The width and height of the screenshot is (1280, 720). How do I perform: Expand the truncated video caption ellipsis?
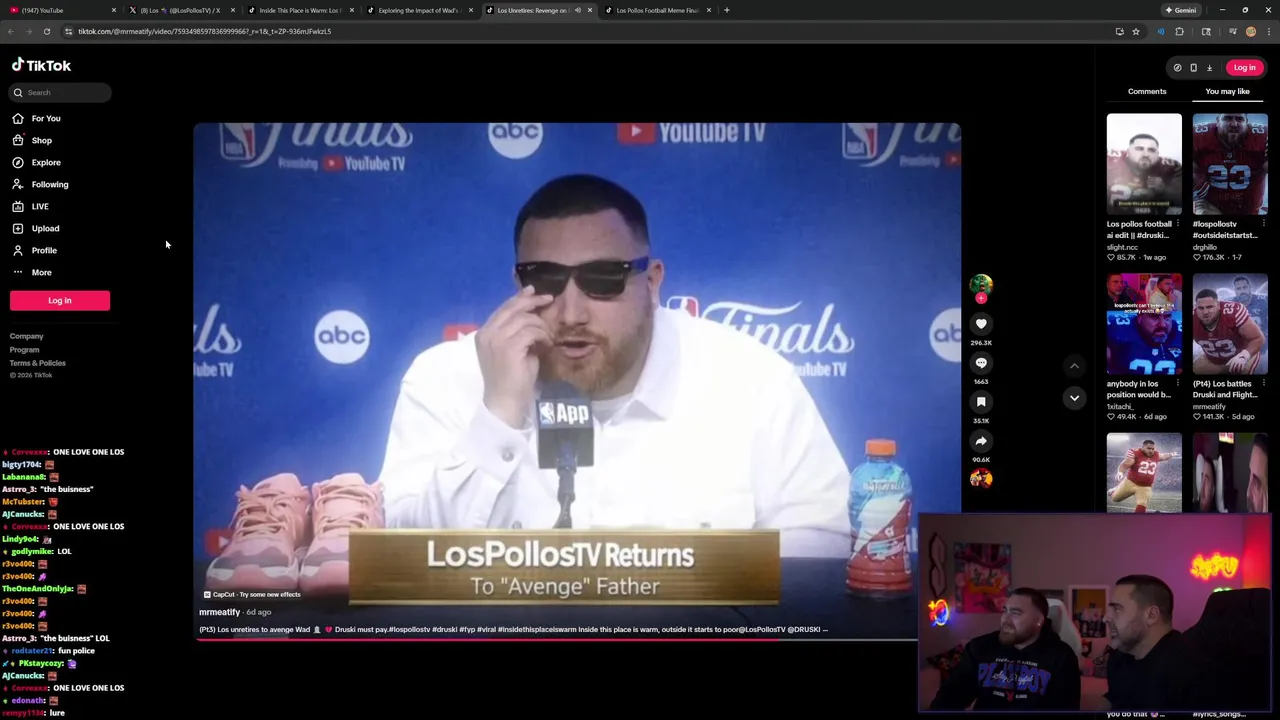[825, 629]
